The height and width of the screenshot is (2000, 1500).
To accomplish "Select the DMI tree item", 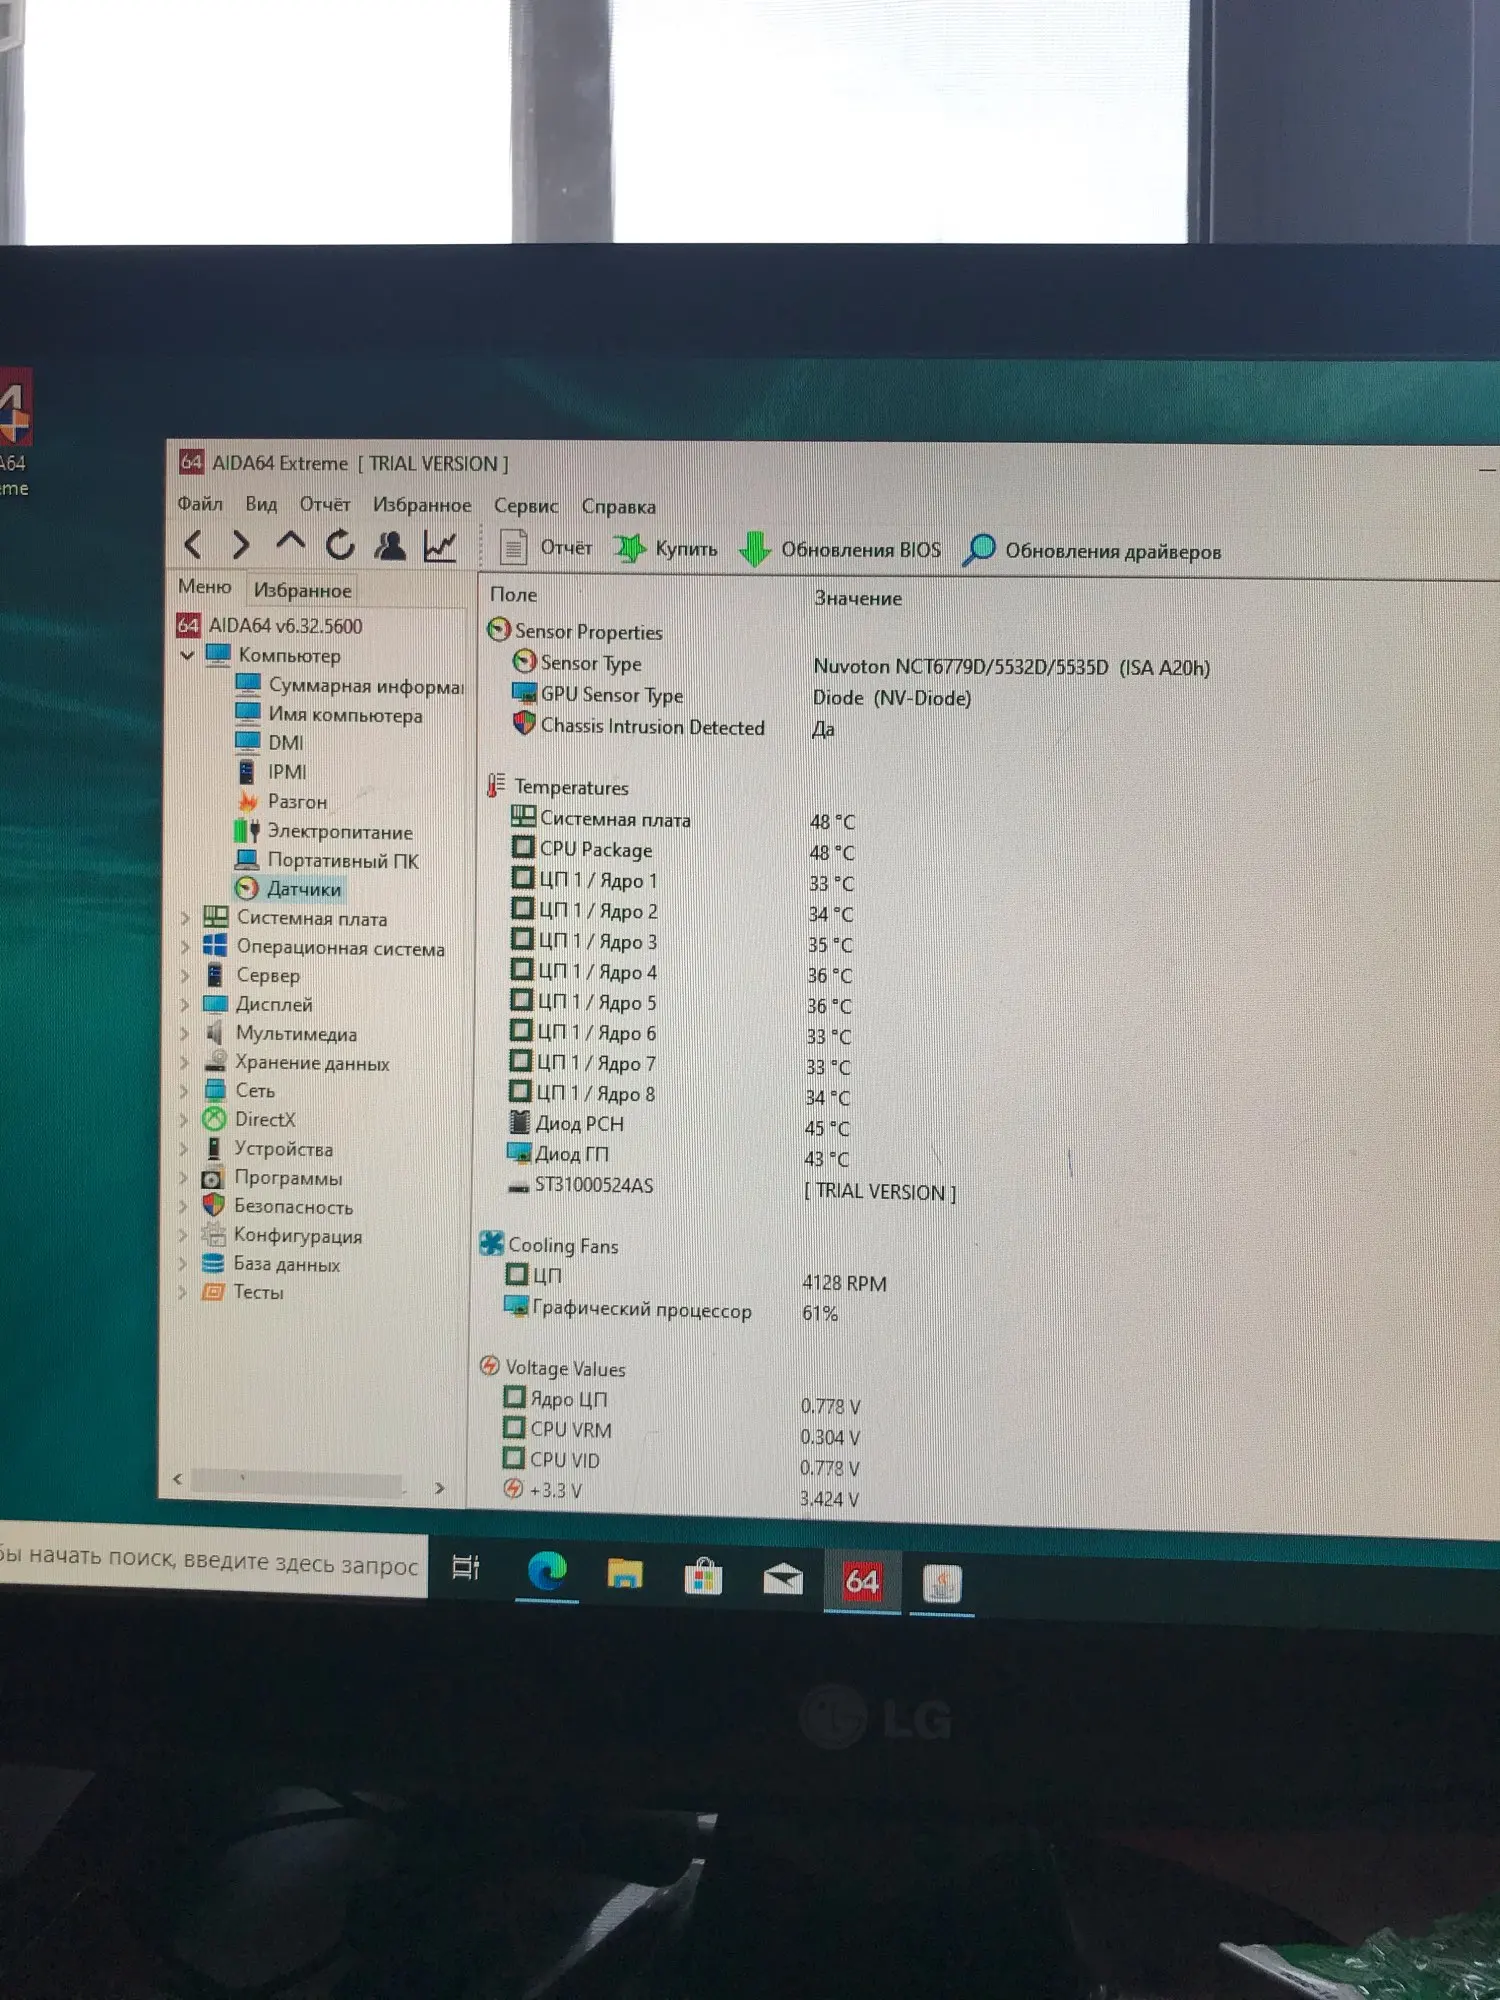I will (x=270, y=742).
